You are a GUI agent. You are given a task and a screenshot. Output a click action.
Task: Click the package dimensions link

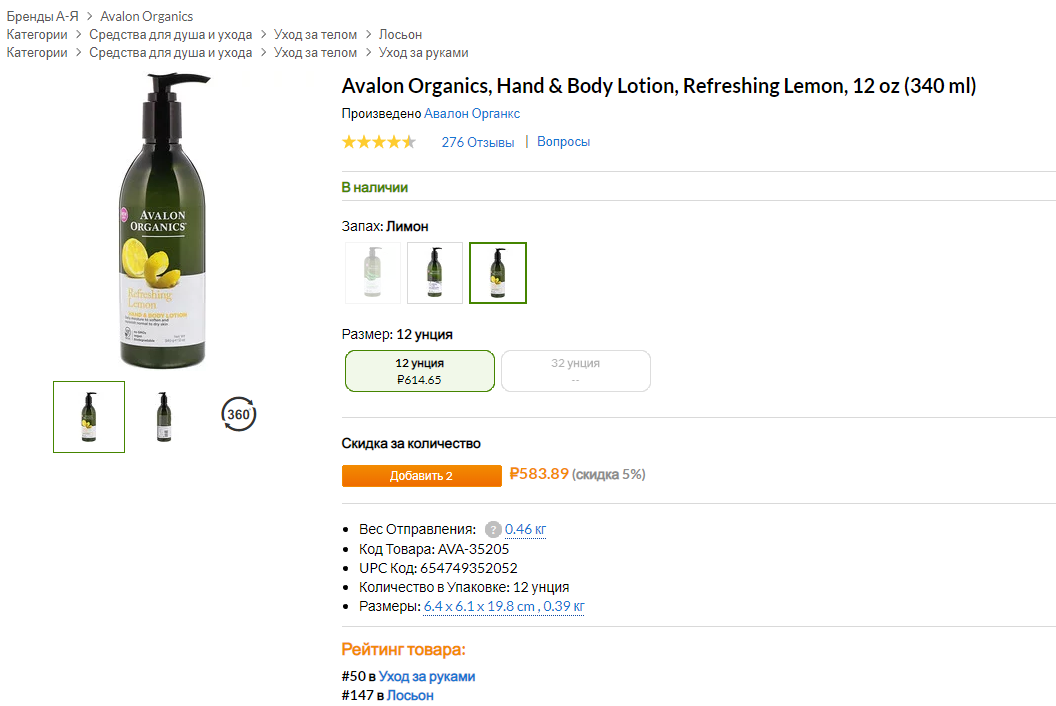[504, 606]
